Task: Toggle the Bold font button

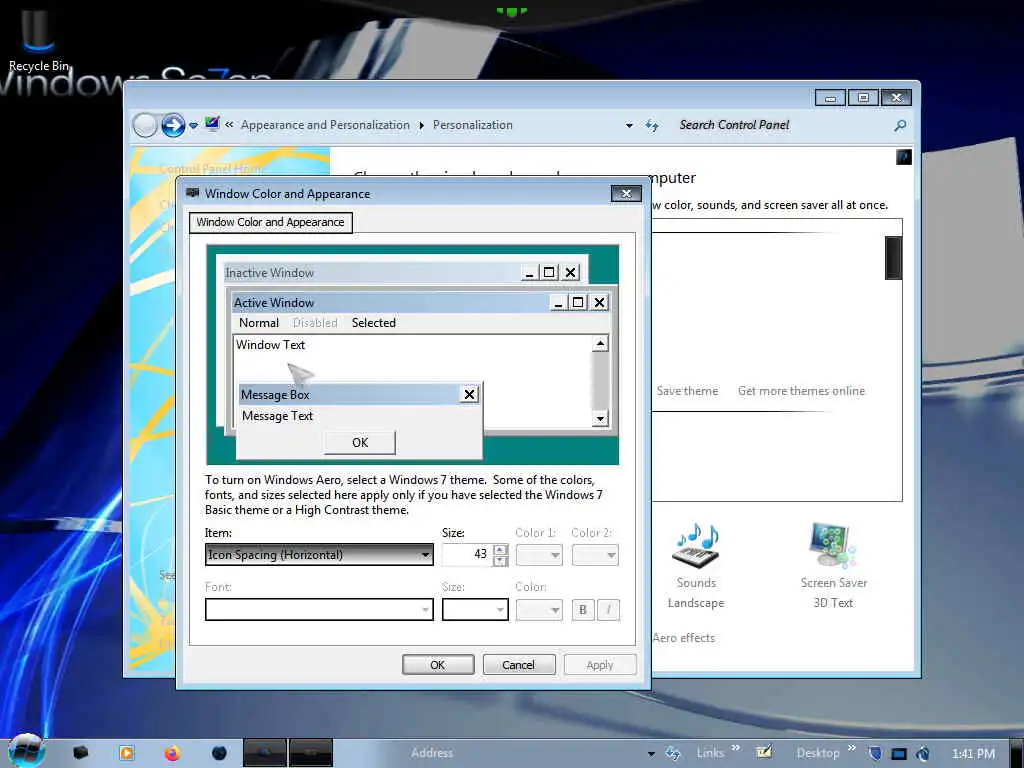Action: click(x=583, y=610)
